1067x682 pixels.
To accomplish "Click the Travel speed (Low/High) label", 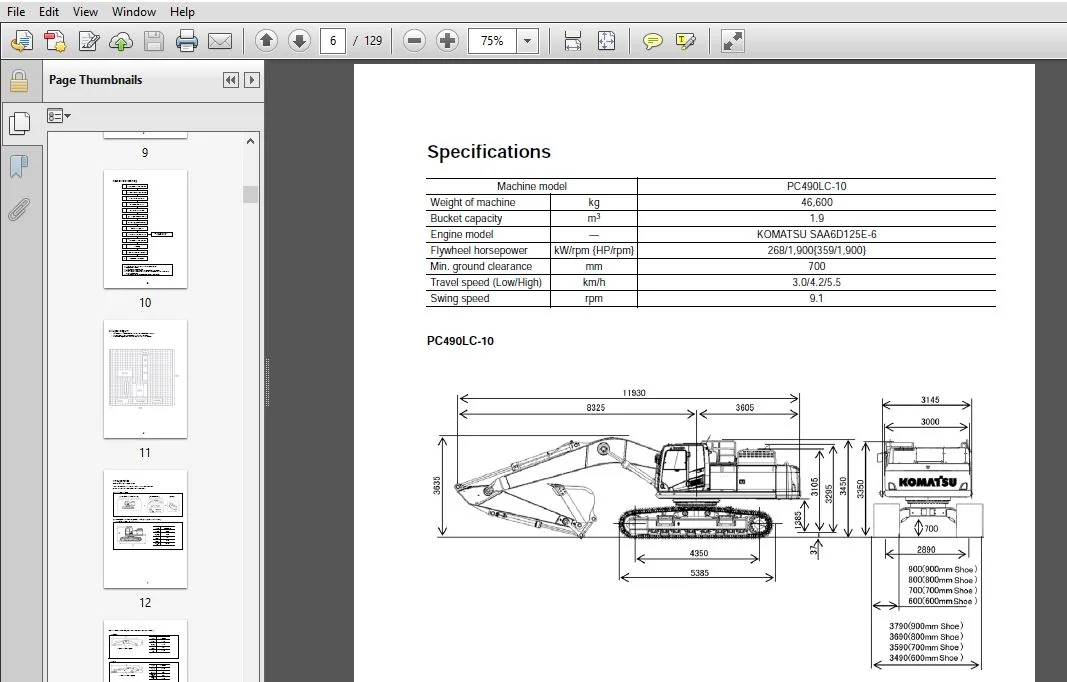I will coord(486,282).
